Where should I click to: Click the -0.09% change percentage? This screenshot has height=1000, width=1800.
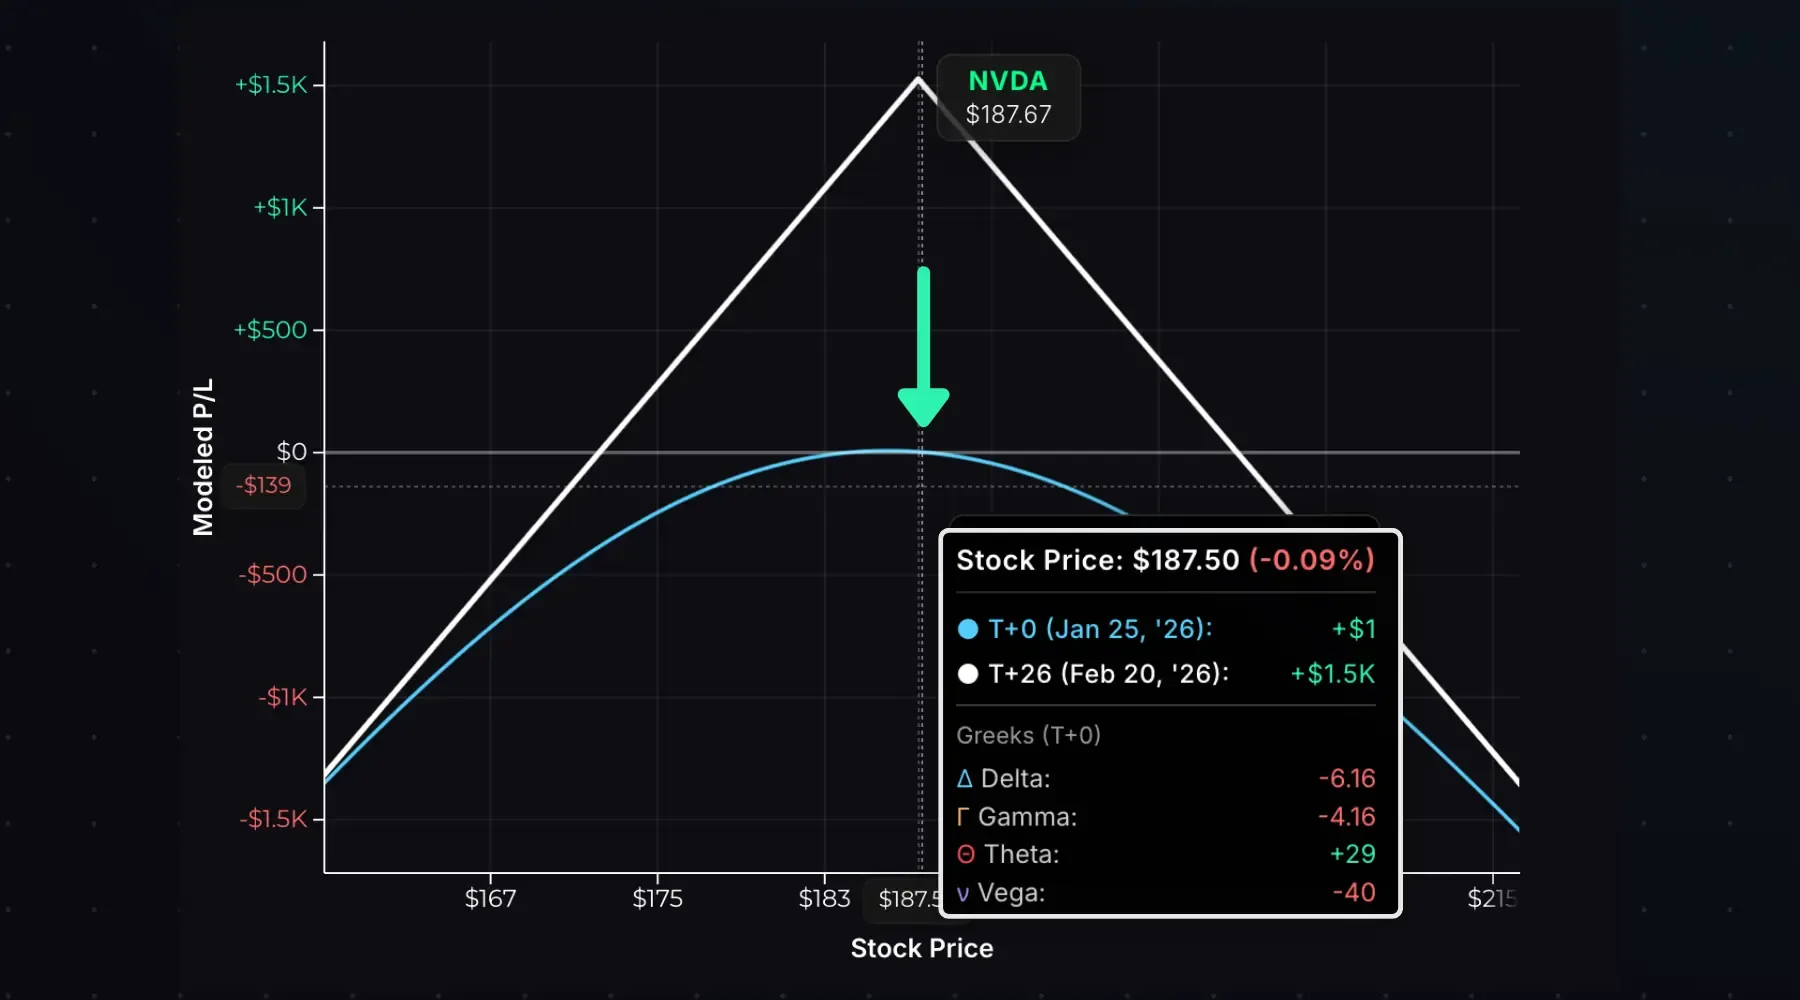(1312, 560)
